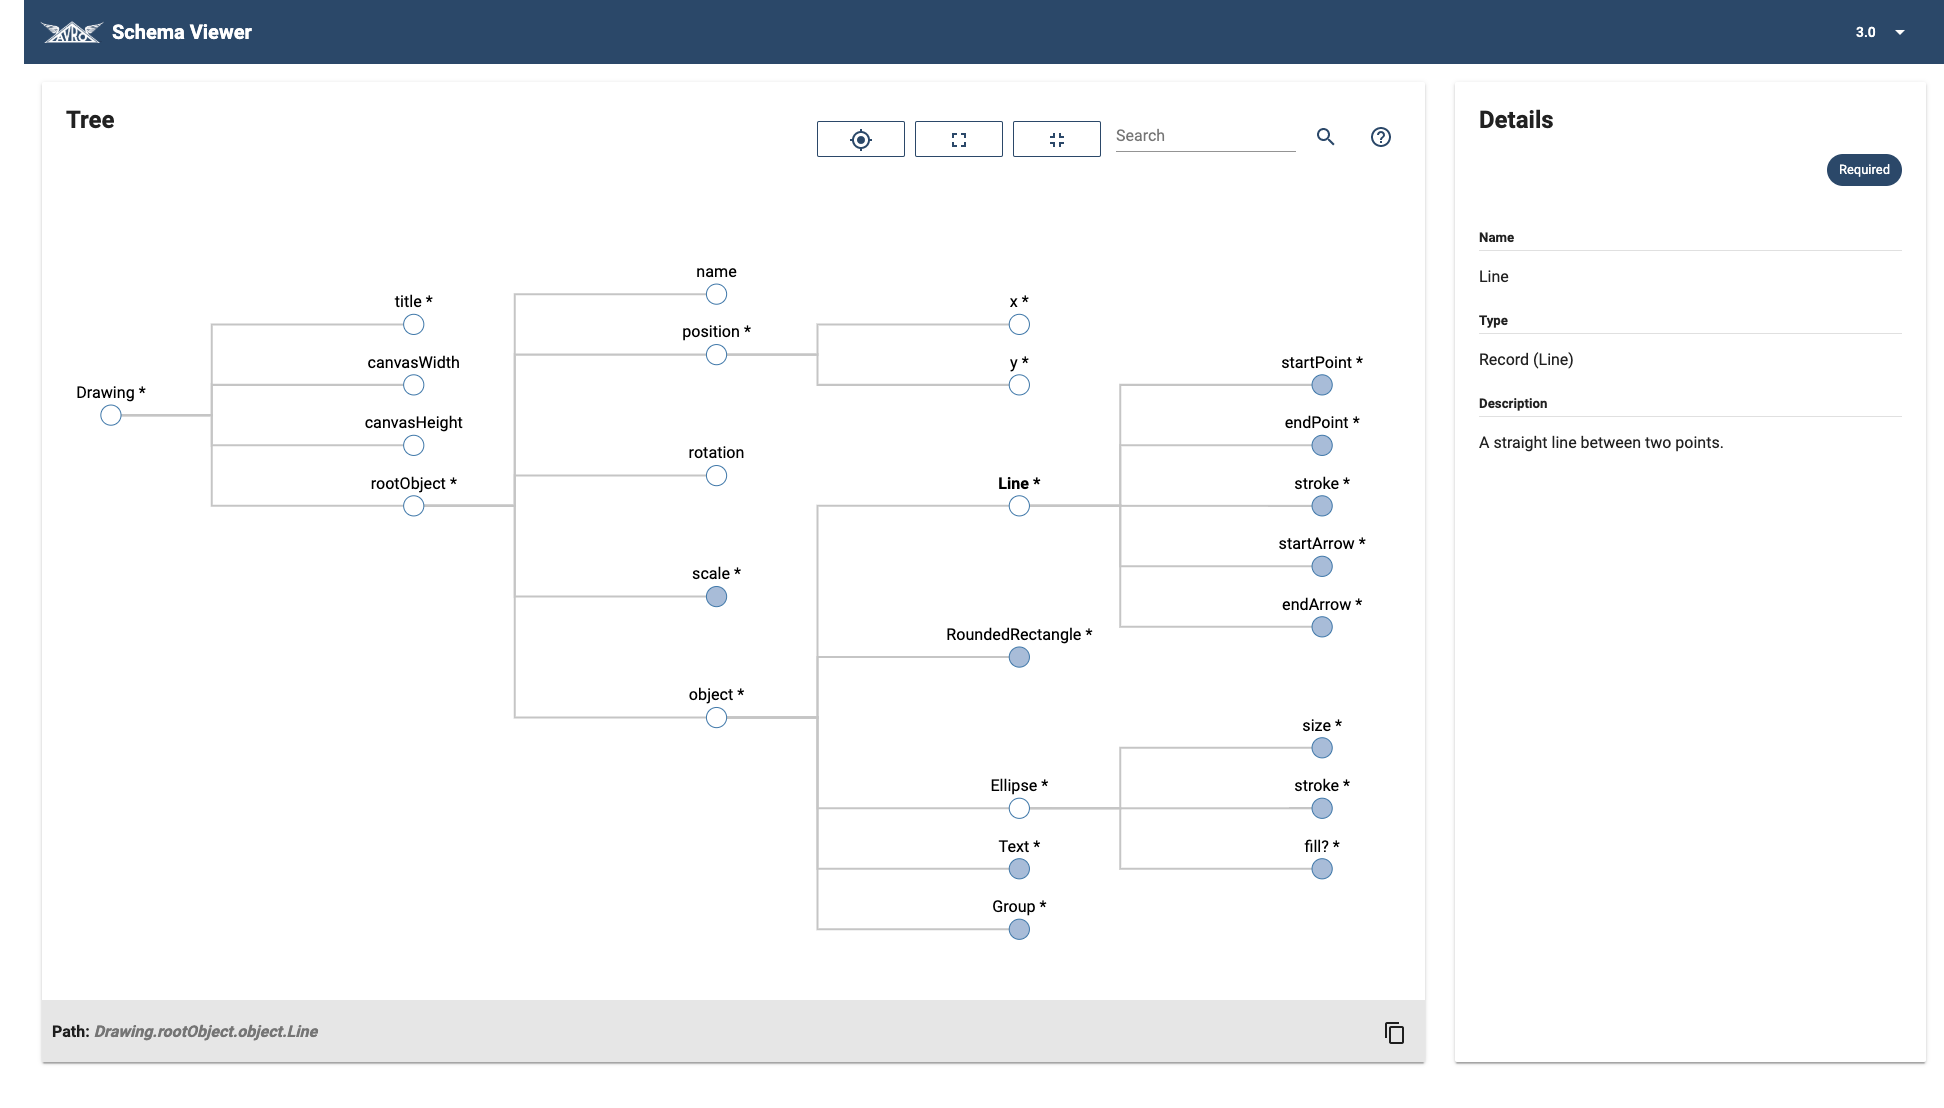Viewport: 1944px width, 1108px height.
Task: Expand the Group node circle
Action: click(x=1018, y=929)
